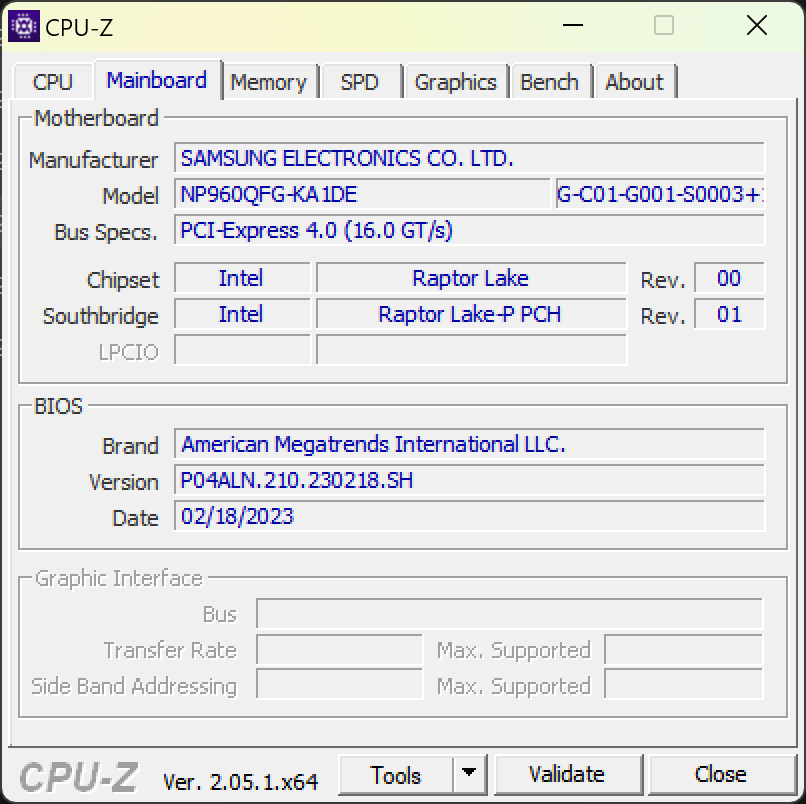
Task: Click the Southbridge vendor Intel field
Action: (242, 314)
